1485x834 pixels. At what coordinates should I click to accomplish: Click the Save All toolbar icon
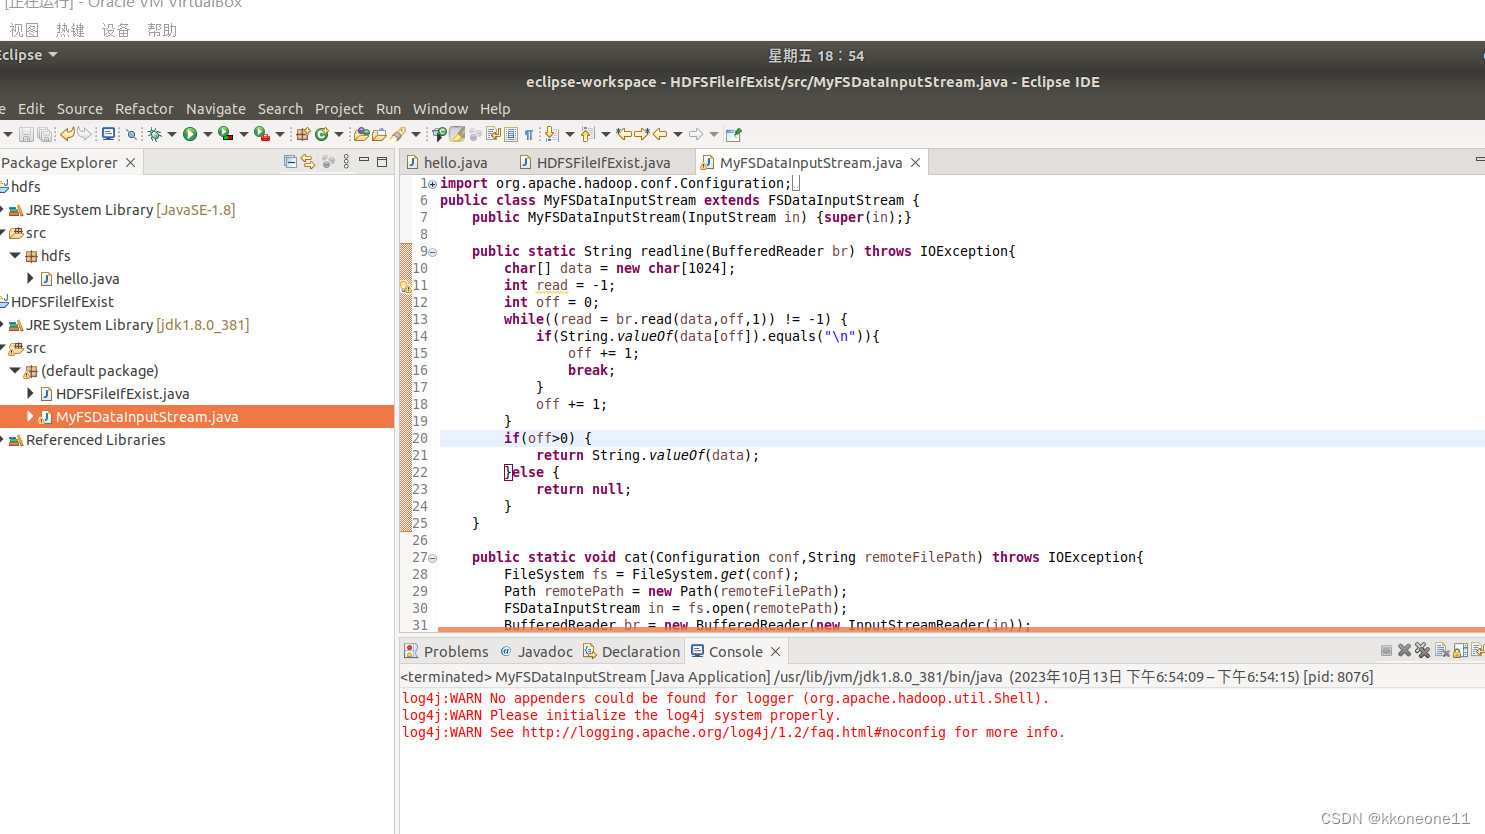(45, 134)
